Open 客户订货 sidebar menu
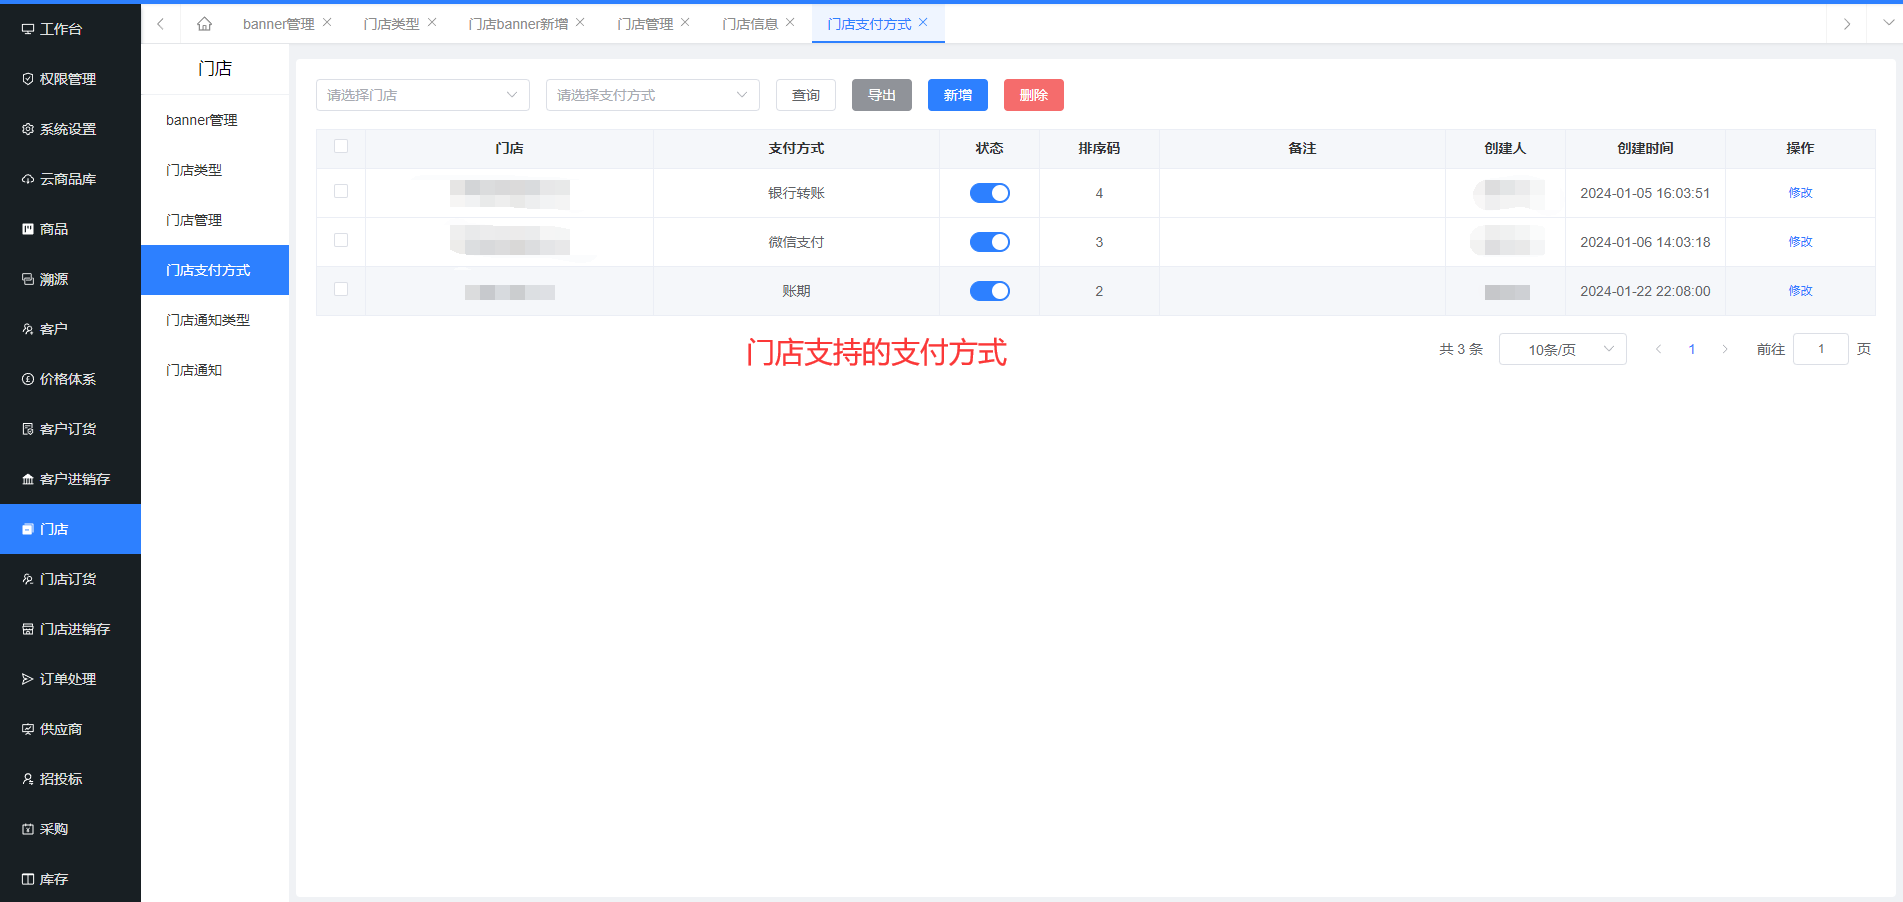The height and width of the screenshot is (902, 1903). coord(70,429)
